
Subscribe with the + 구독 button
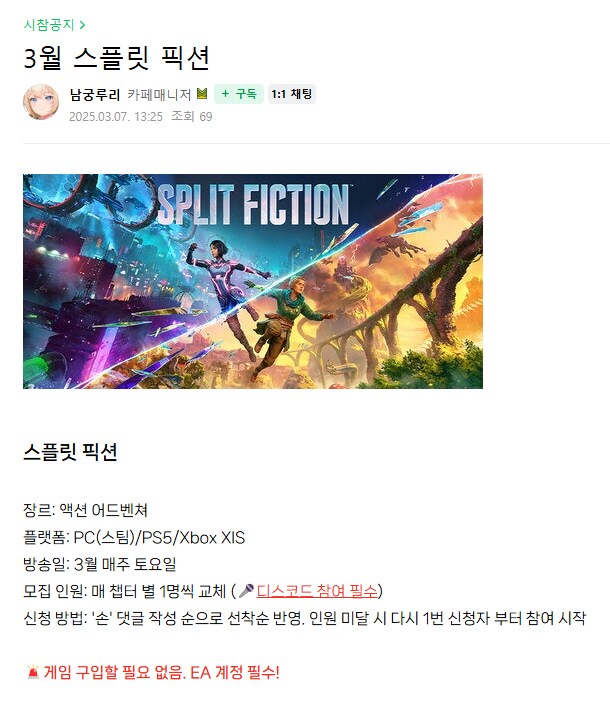tap(239, 94)
